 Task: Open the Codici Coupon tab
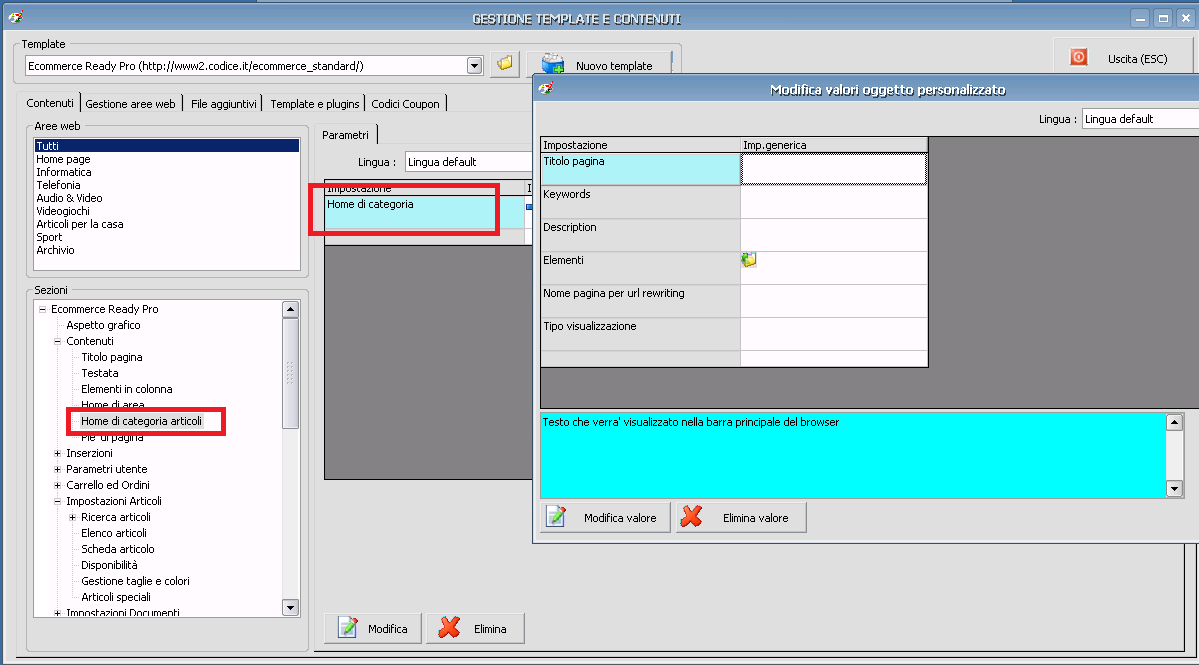pyautogui.click(x=405, y=104)
